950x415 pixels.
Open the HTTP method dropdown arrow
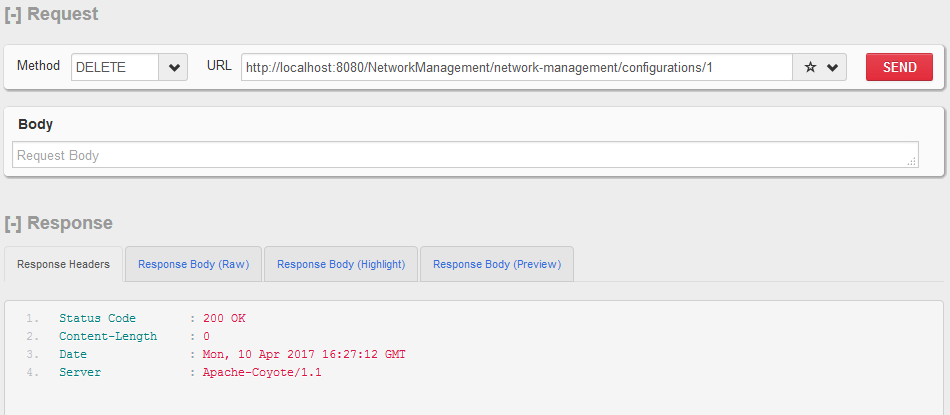[x=174, y=67]
